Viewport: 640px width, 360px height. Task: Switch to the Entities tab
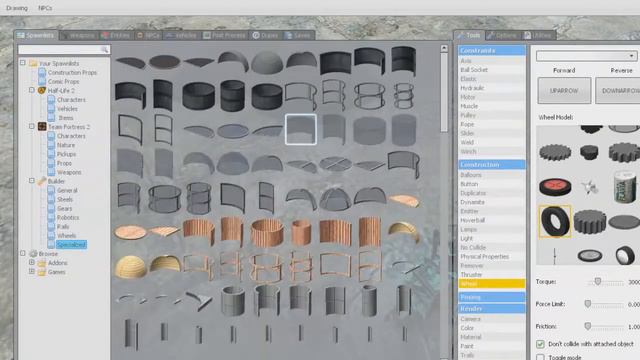coord(116,36)
